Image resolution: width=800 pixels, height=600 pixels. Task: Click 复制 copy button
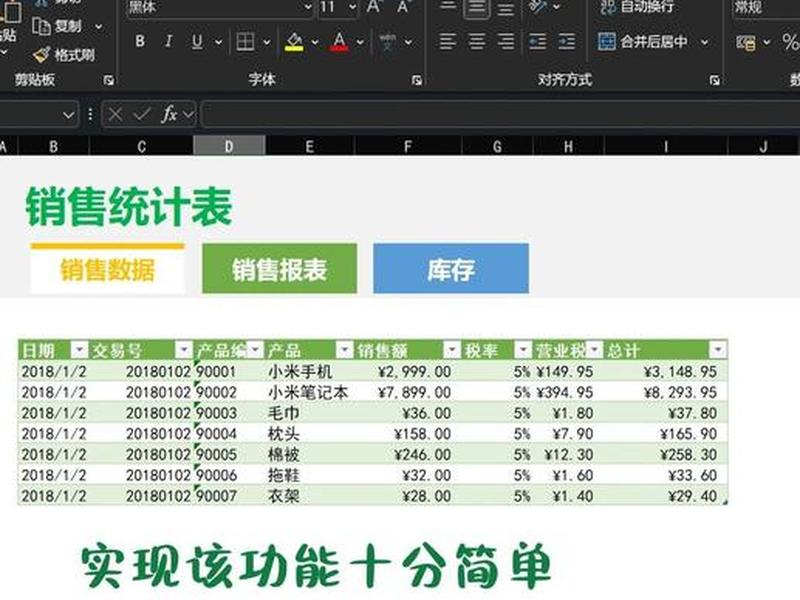pos(57,26)
